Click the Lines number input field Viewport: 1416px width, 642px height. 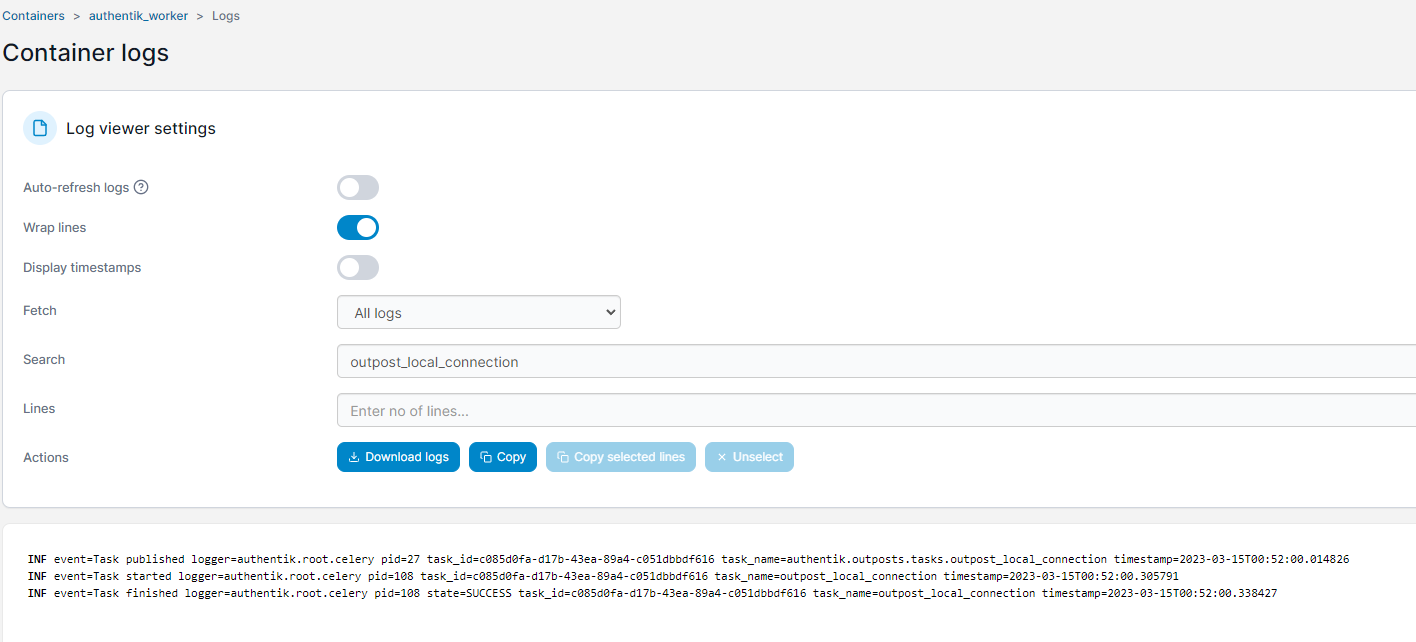700,410
